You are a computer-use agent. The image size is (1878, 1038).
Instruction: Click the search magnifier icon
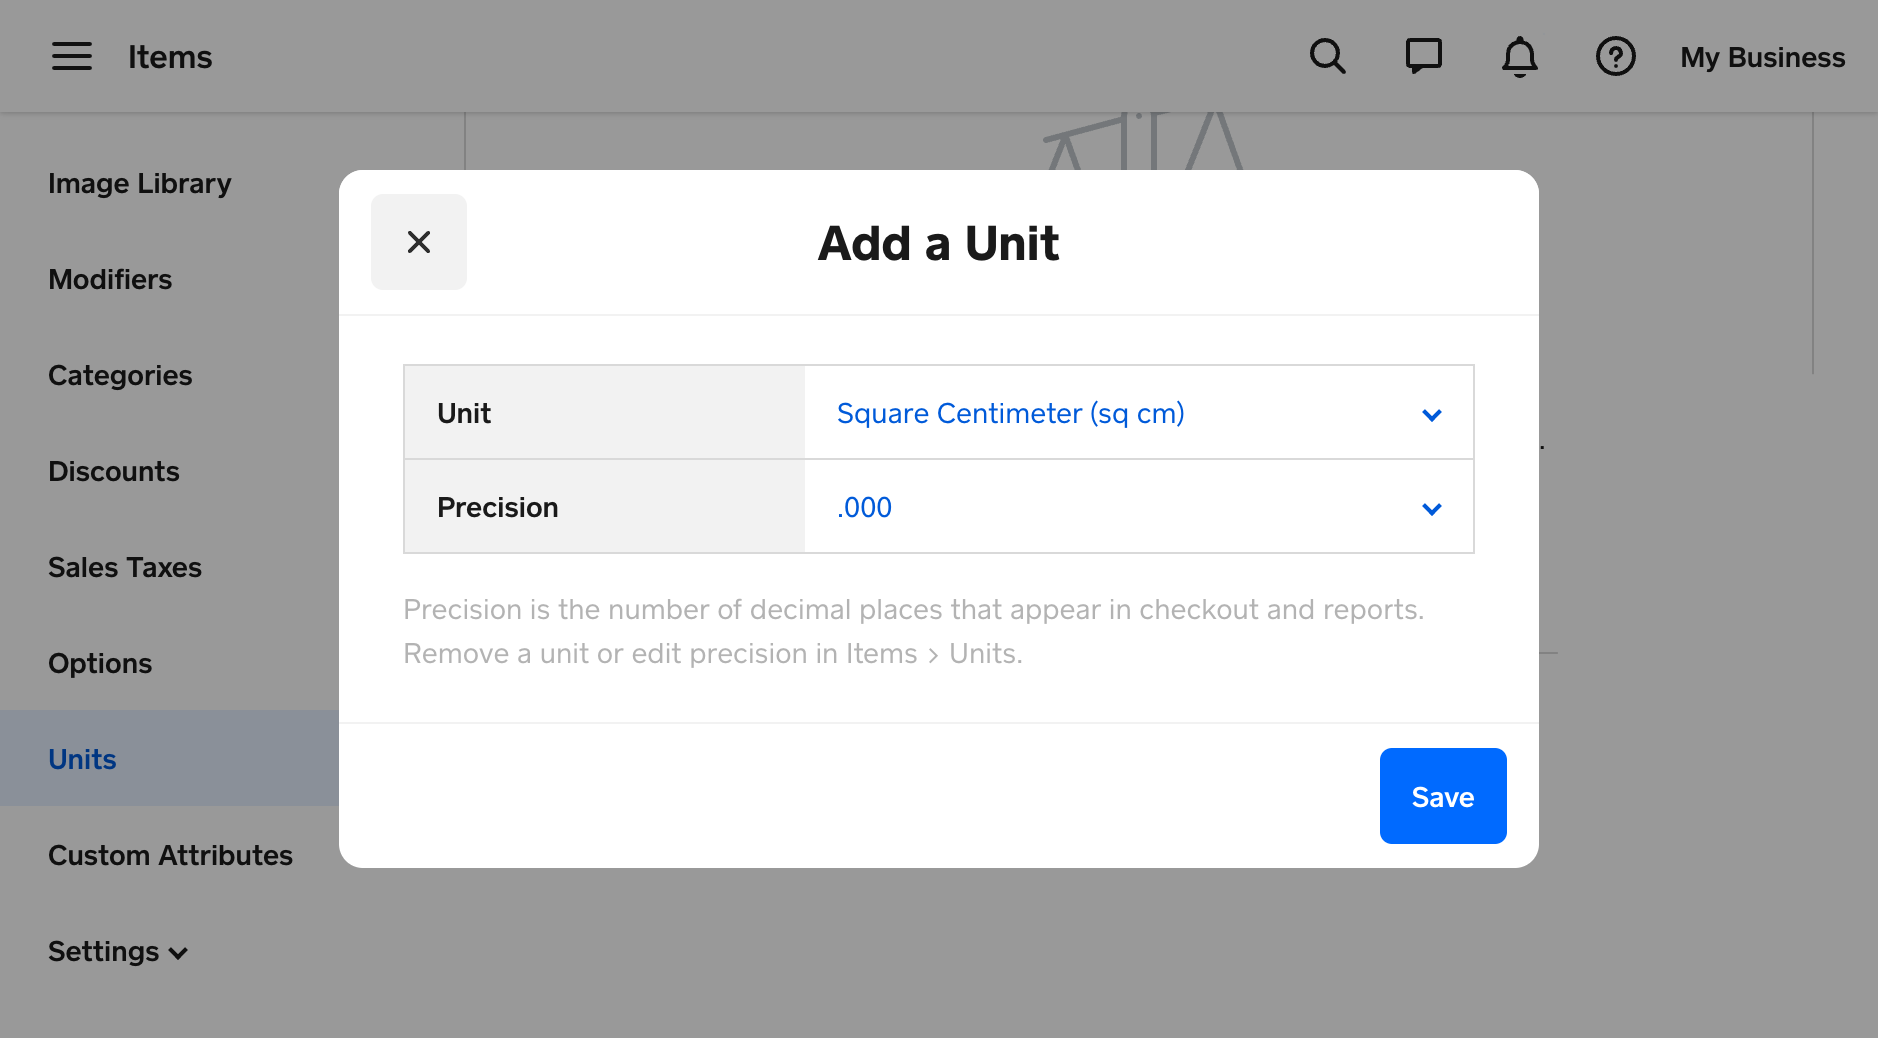(1327, 57)
